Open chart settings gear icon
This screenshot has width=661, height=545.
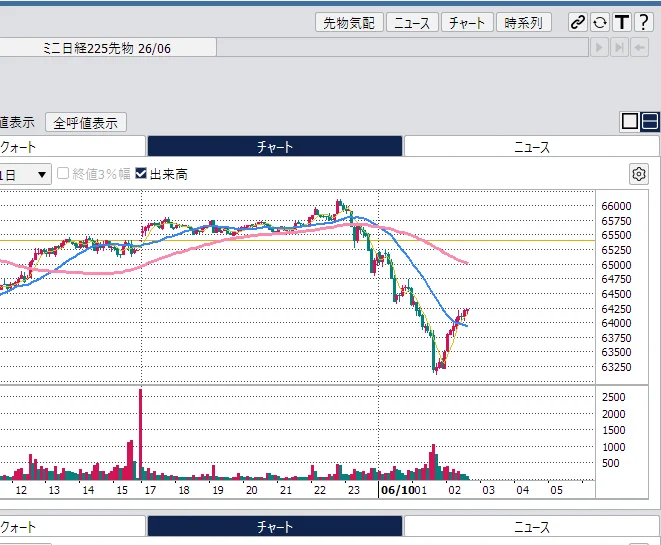click(639, 174)
